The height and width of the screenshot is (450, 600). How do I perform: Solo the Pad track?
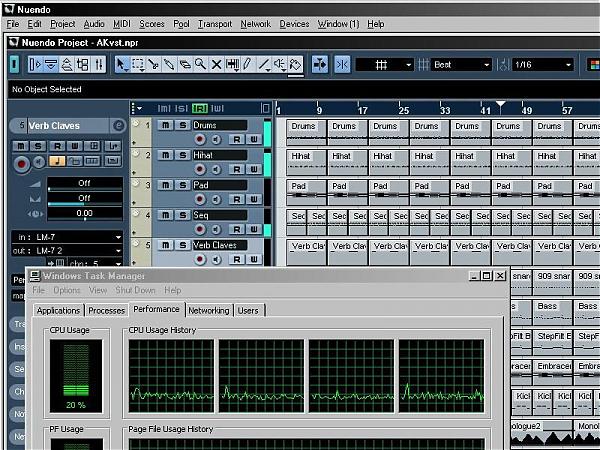tap(181, 185)
